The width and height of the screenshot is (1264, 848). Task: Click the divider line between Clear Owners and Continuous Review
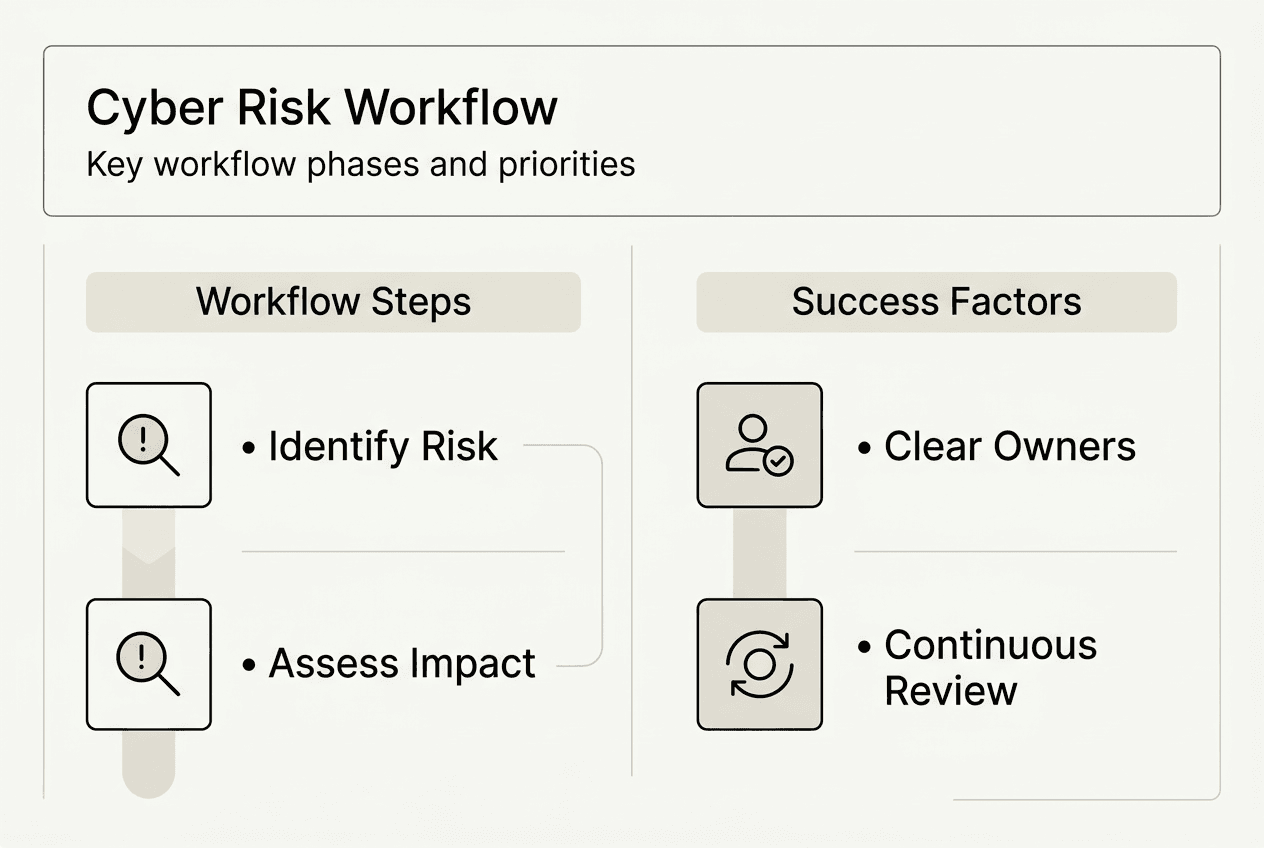point(1015,551)
